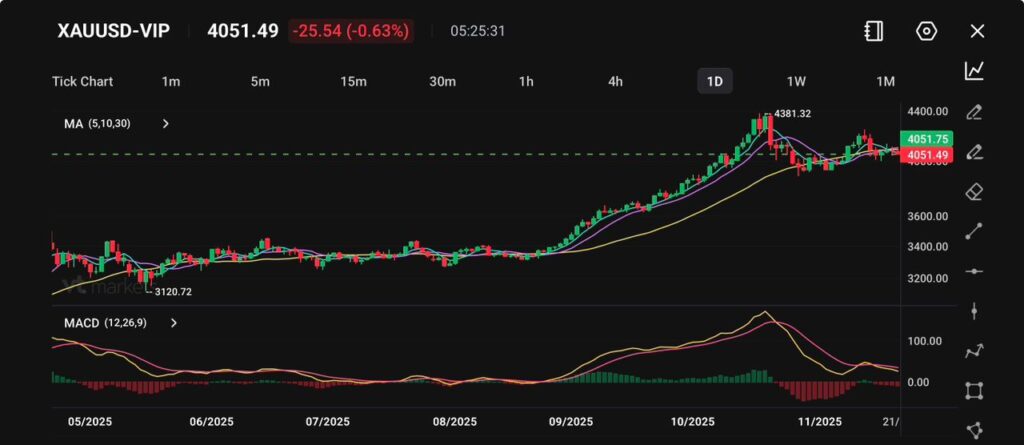The width and height of the screenshot is (1024, 445).
Task: Expand the MACD (12,26,9) indicator chevron
Action: coord(174,323)
